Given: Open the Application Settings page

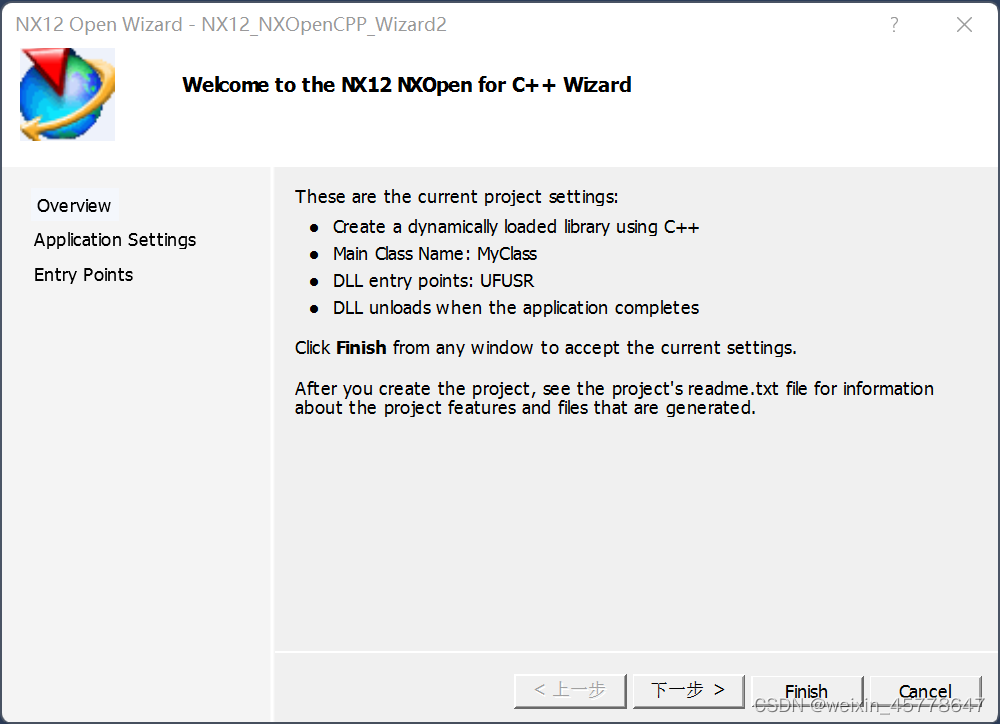Looking at the screenshot, I should pos(114,240).
